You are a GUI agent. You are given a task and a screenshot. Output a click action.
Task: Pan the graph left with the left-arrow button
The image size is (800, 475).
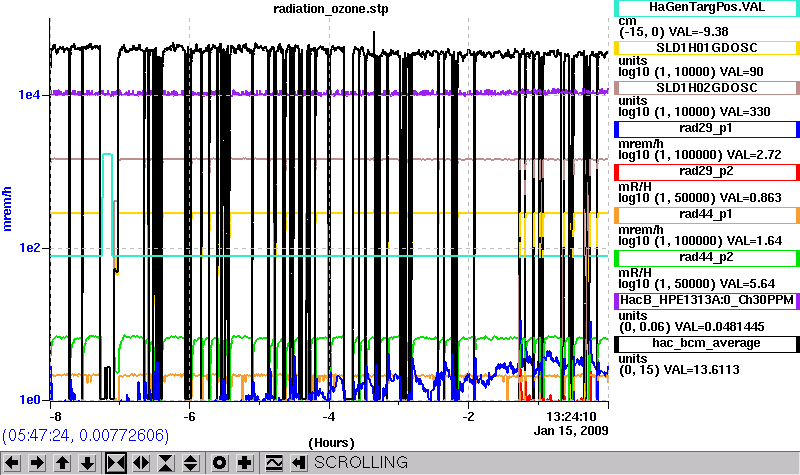tap(12, 463)
